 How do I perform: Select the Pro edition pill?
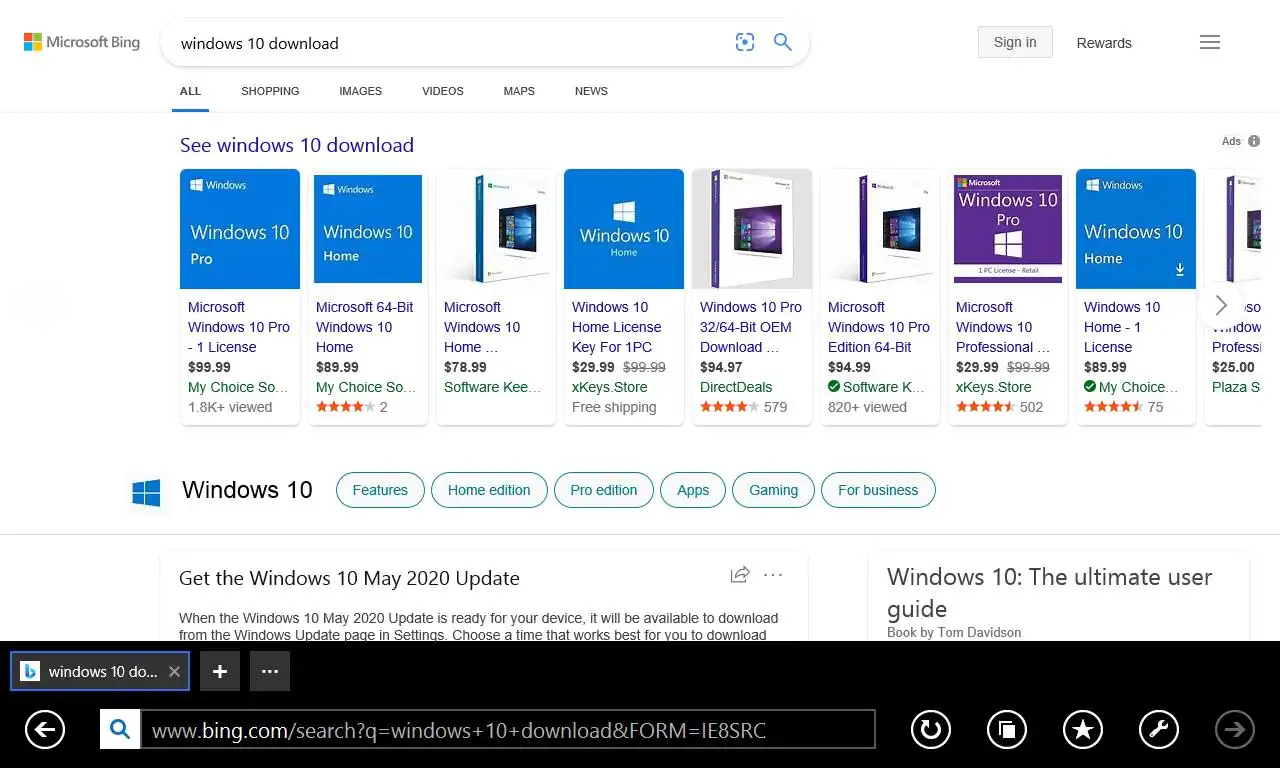[x=603, y=490]
